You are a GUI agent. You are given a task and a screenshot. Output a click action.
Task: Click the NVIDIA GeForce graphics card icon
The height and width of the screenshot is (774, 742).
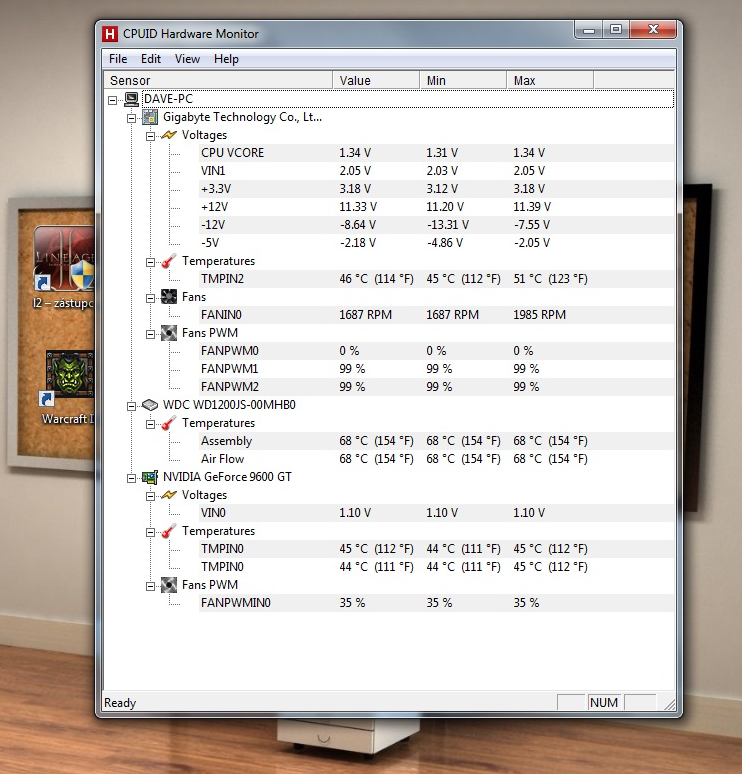coord(150,477)
